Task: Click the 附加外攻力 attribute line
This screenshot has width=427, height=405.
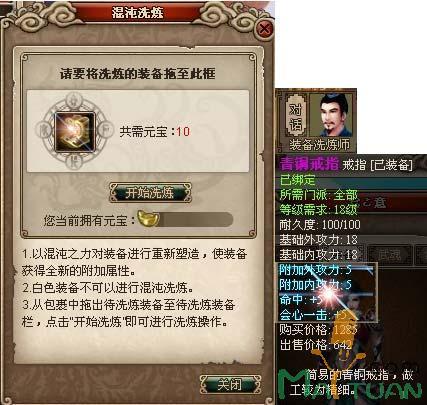Action: pyautogui.click(x=315, y=270)
